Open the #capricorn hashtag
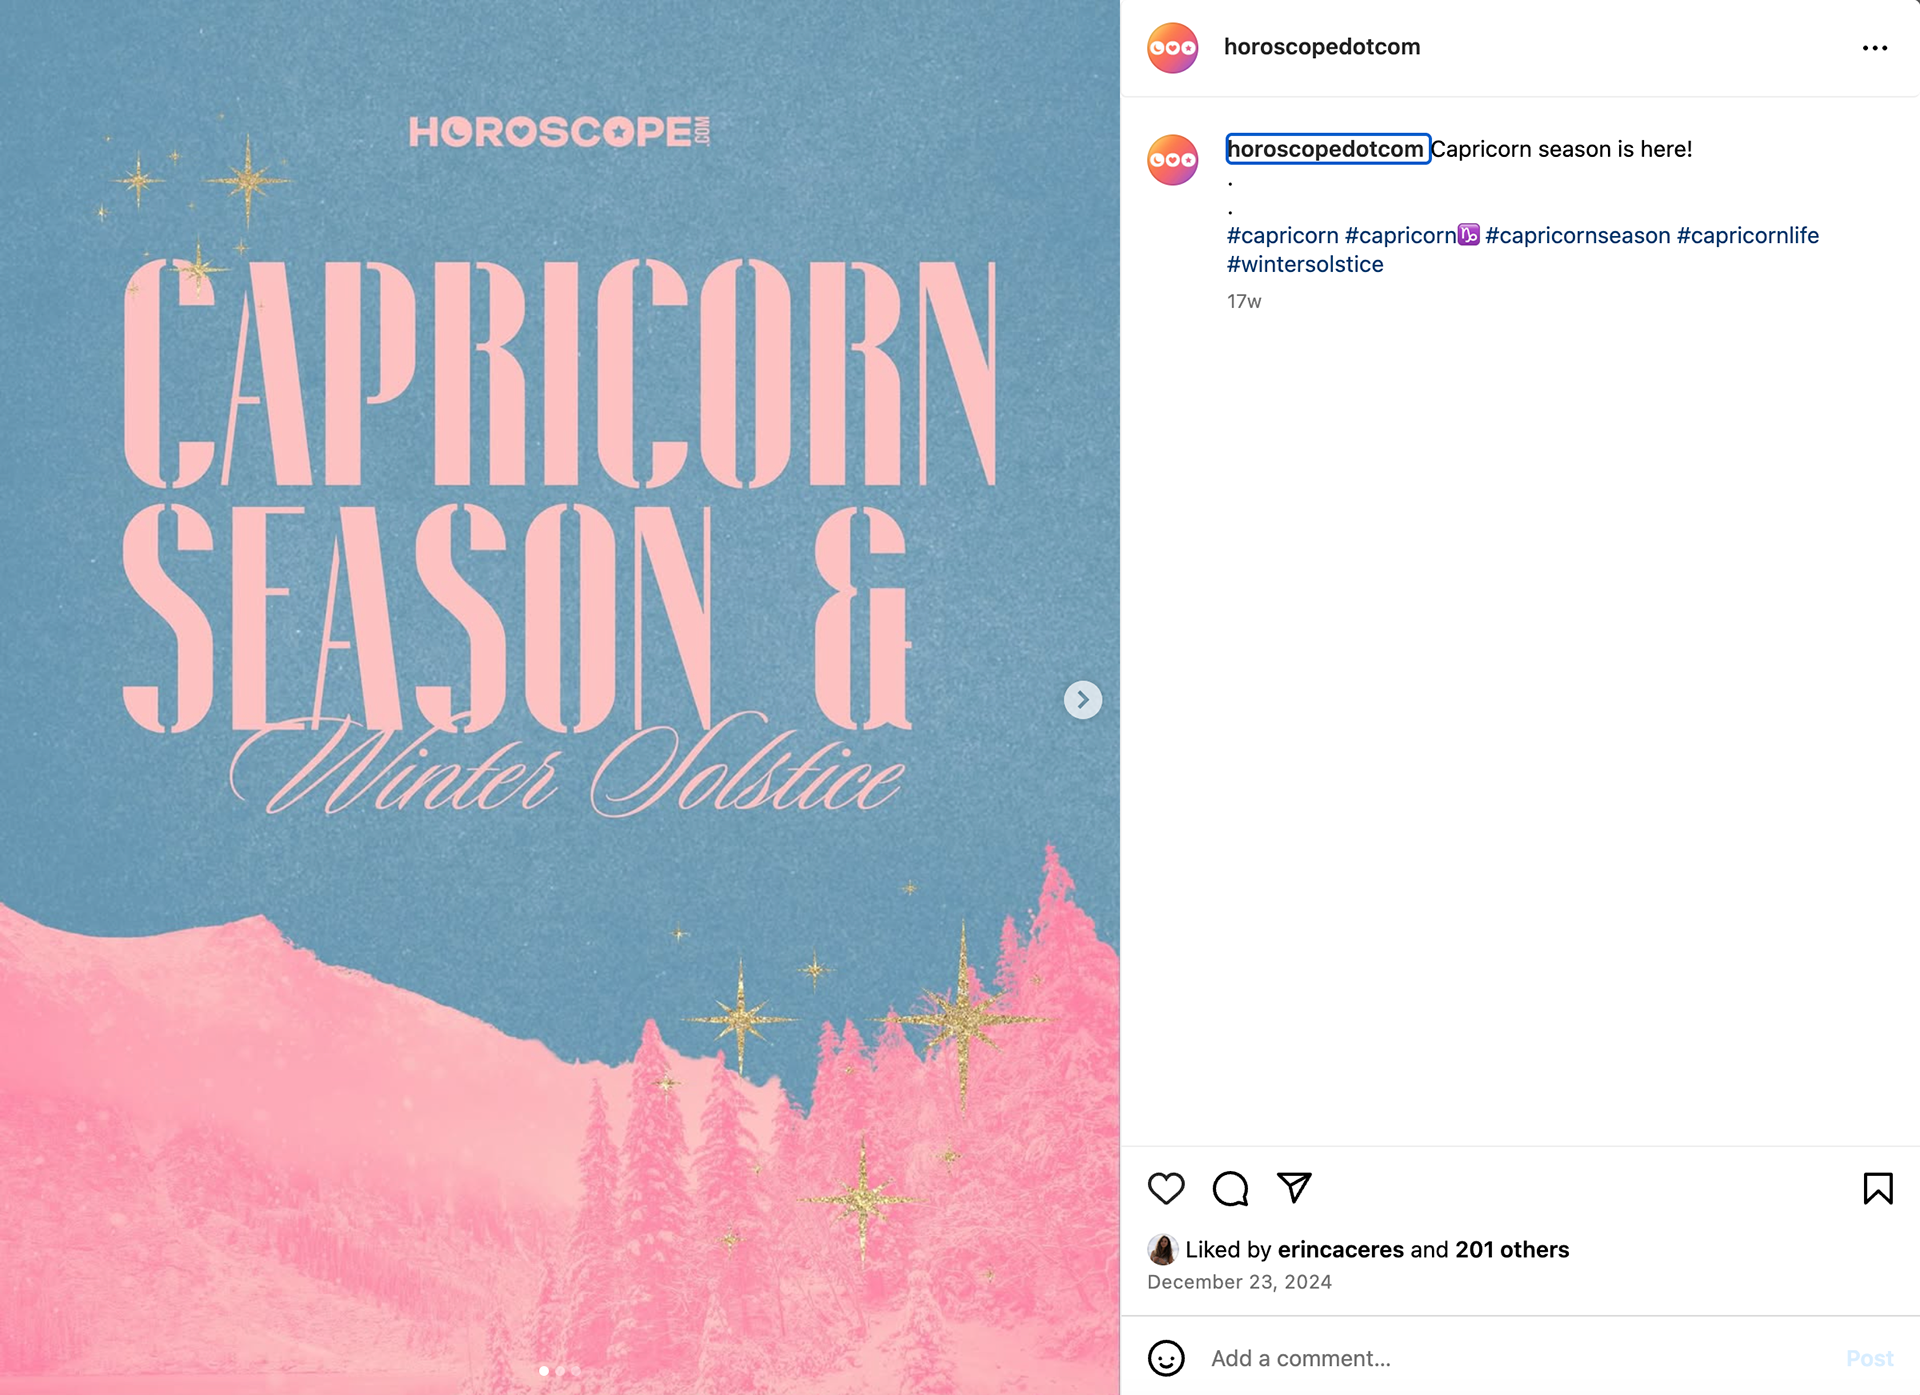1920x1395 pixels. [1283, 235]
